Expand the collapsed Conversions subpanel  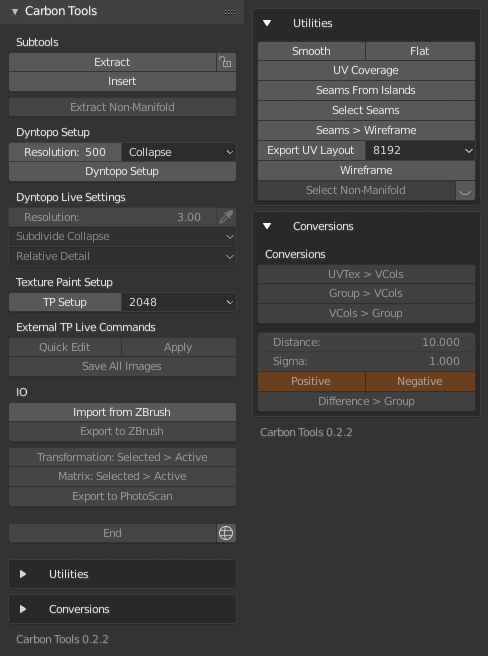pos(23,609)
